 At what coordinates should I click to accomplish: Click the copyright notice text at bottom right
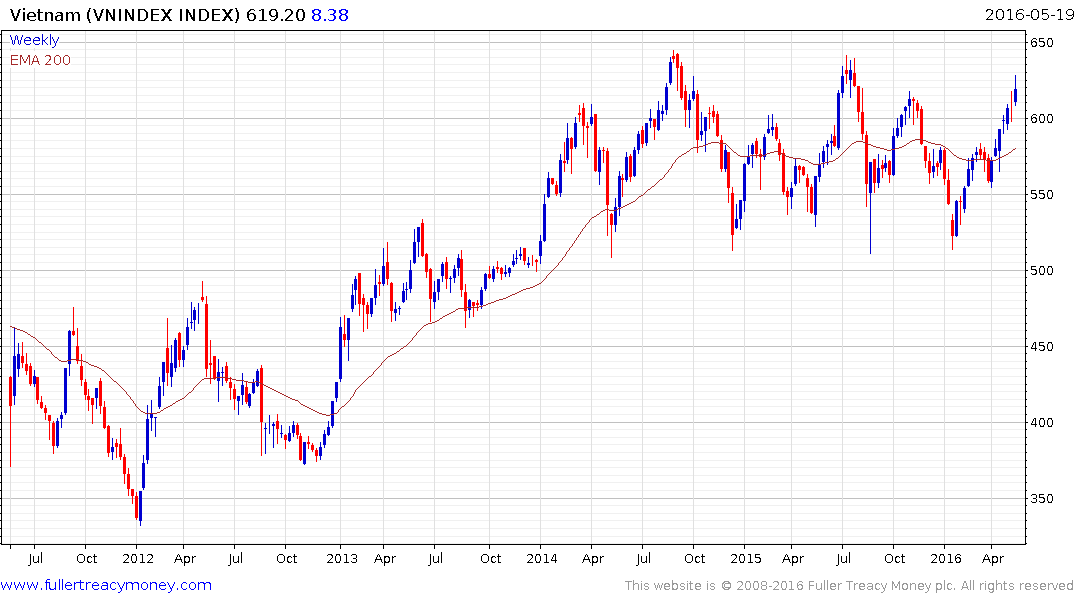[x=849, y=586]
